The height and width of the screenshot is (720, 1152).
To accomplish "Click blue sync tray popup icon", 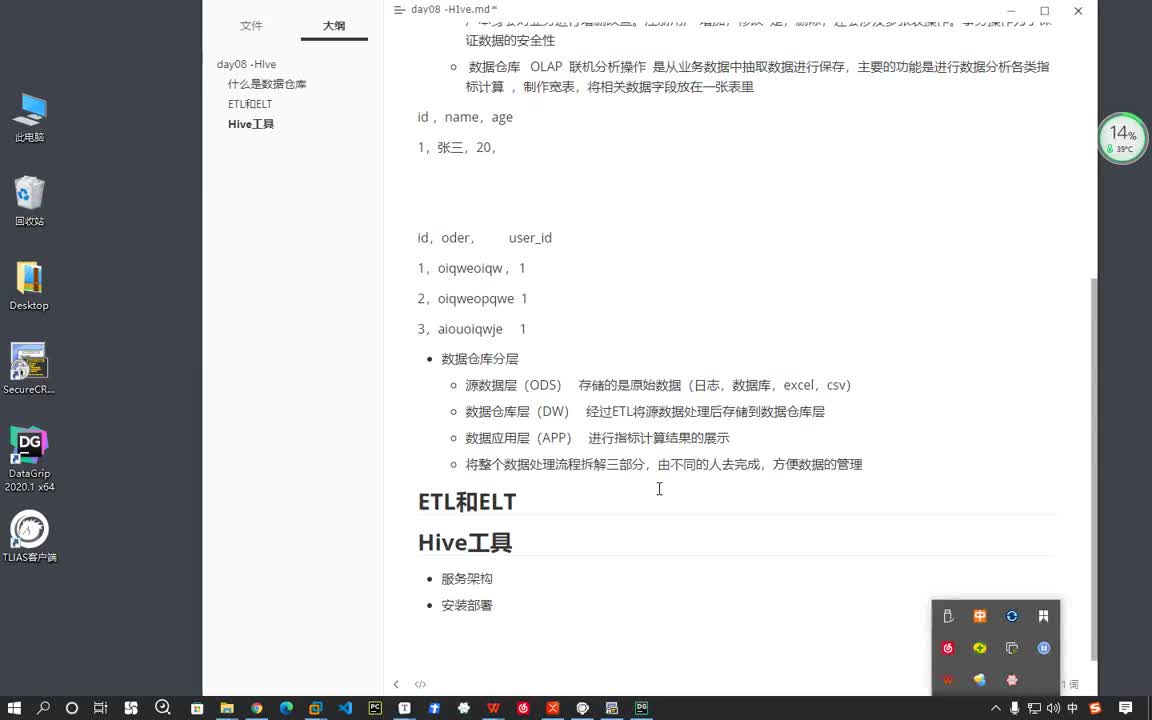I will pos(1012,616).
